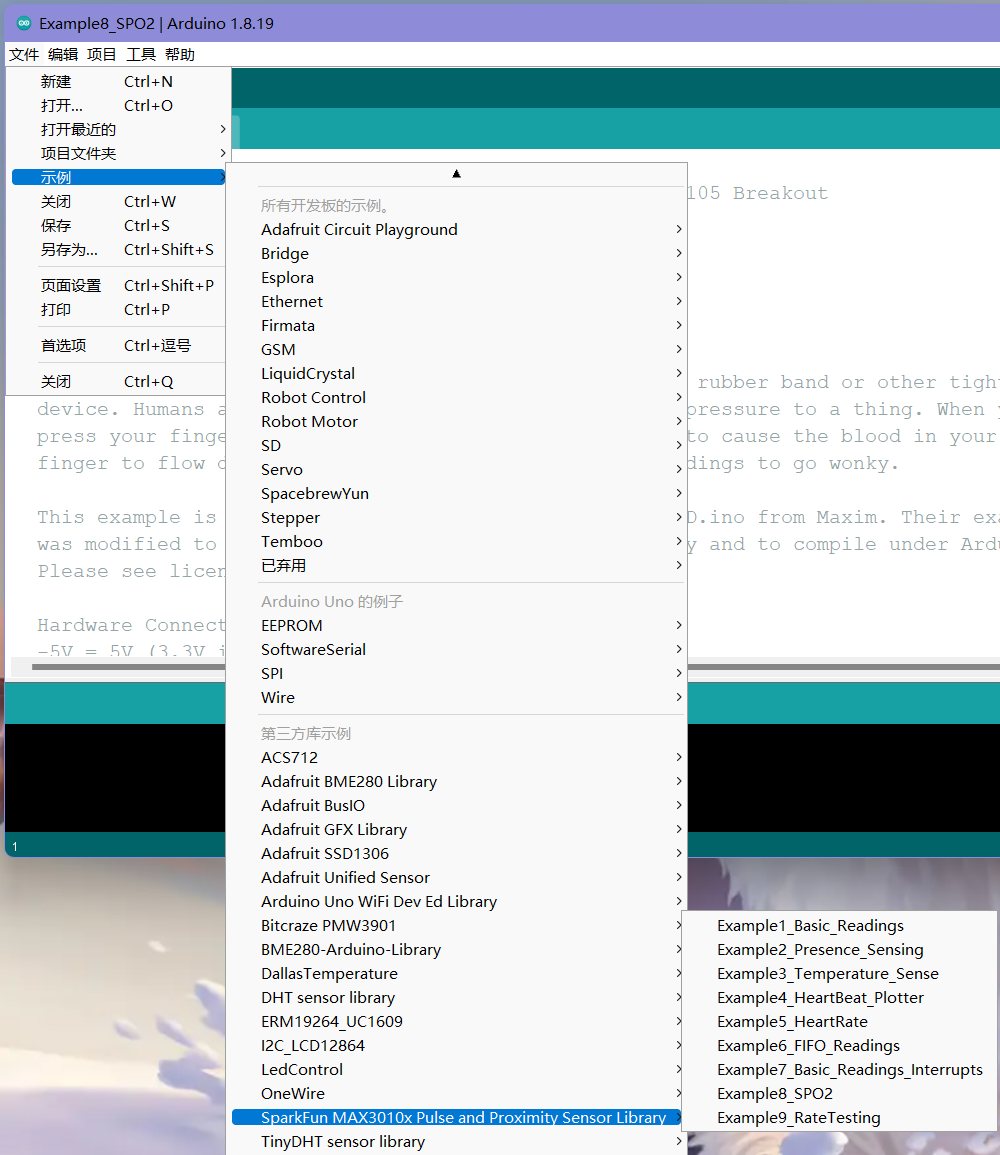1000x1155 pixels.
Task: Open Adafruit GFX Library examples
Action: click(457, 829)
